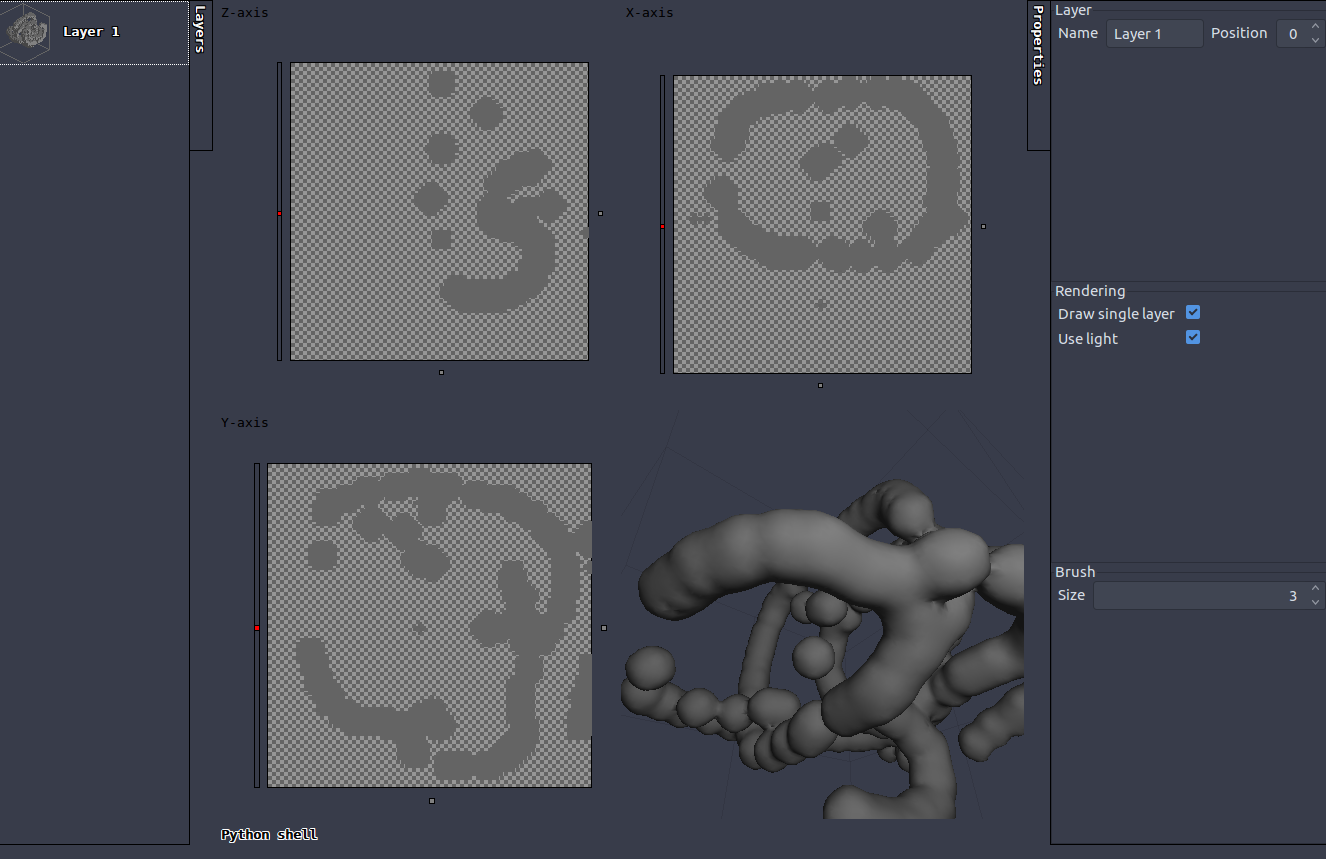
Task: Click the X-axis view vertical slice slider
Action: pyautogui.click(x=663, y=224)
